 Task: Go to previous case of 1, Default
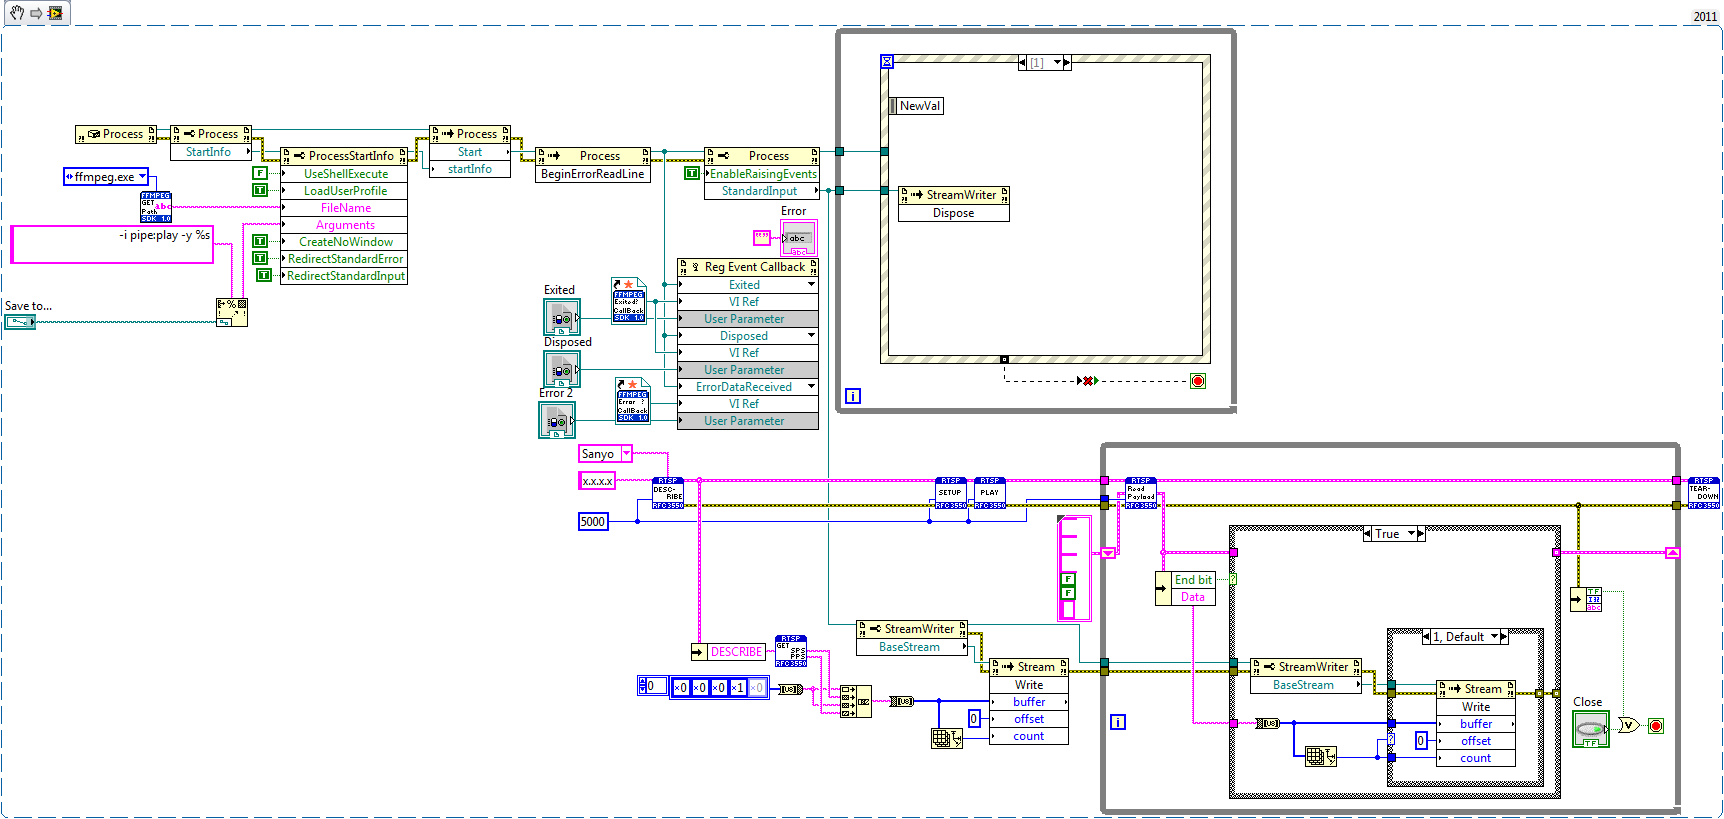pos(1427,636)
